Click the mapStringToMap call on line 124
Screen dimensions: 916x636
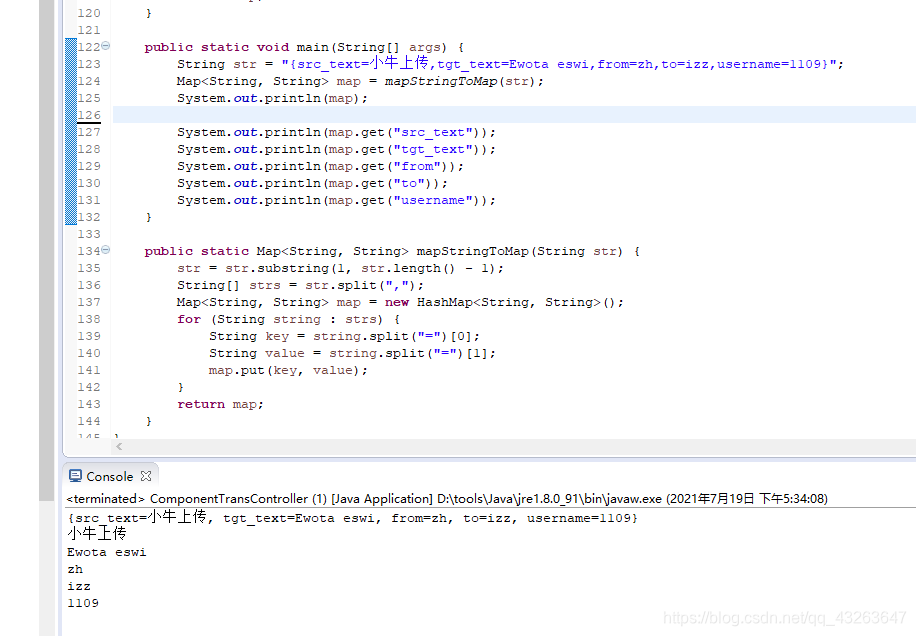[x=464, y=81]
